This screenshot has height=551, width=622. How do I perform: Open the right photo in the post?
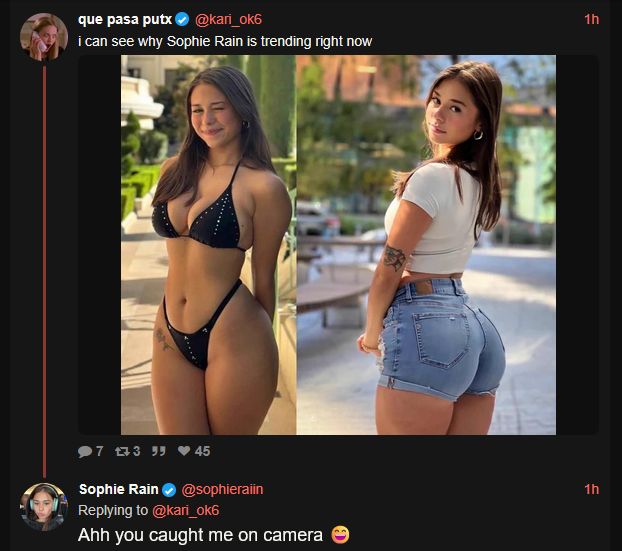[426, 245]
